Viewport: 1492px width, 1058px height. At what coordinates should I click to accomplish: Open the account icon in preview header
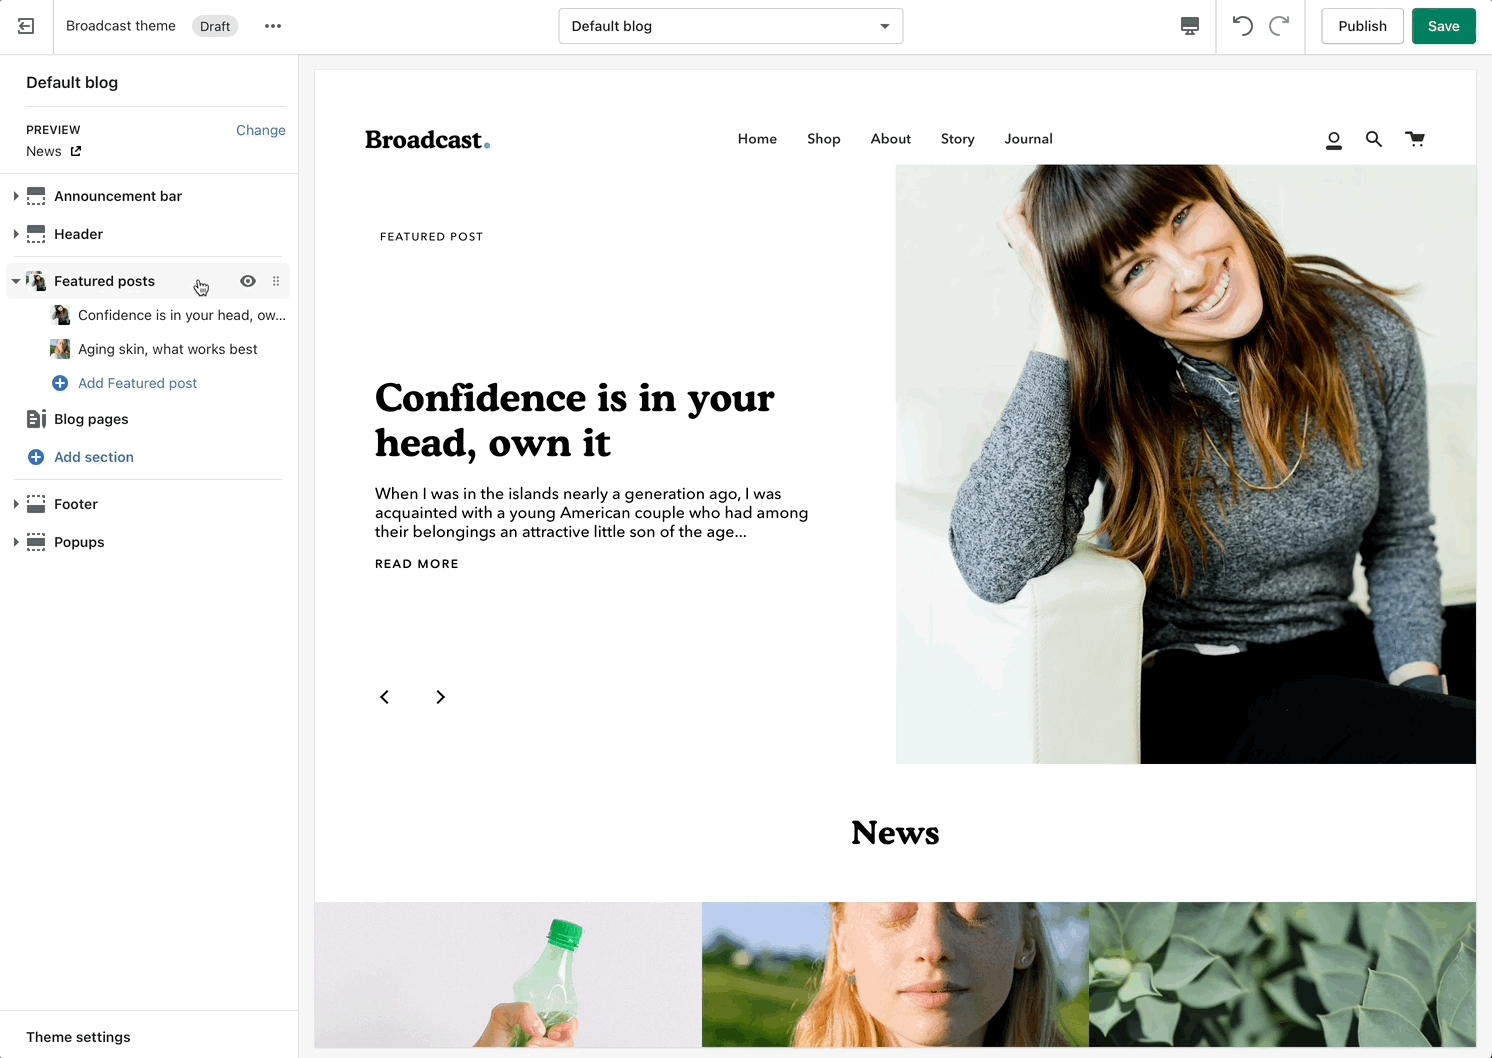coord(1333,140)
